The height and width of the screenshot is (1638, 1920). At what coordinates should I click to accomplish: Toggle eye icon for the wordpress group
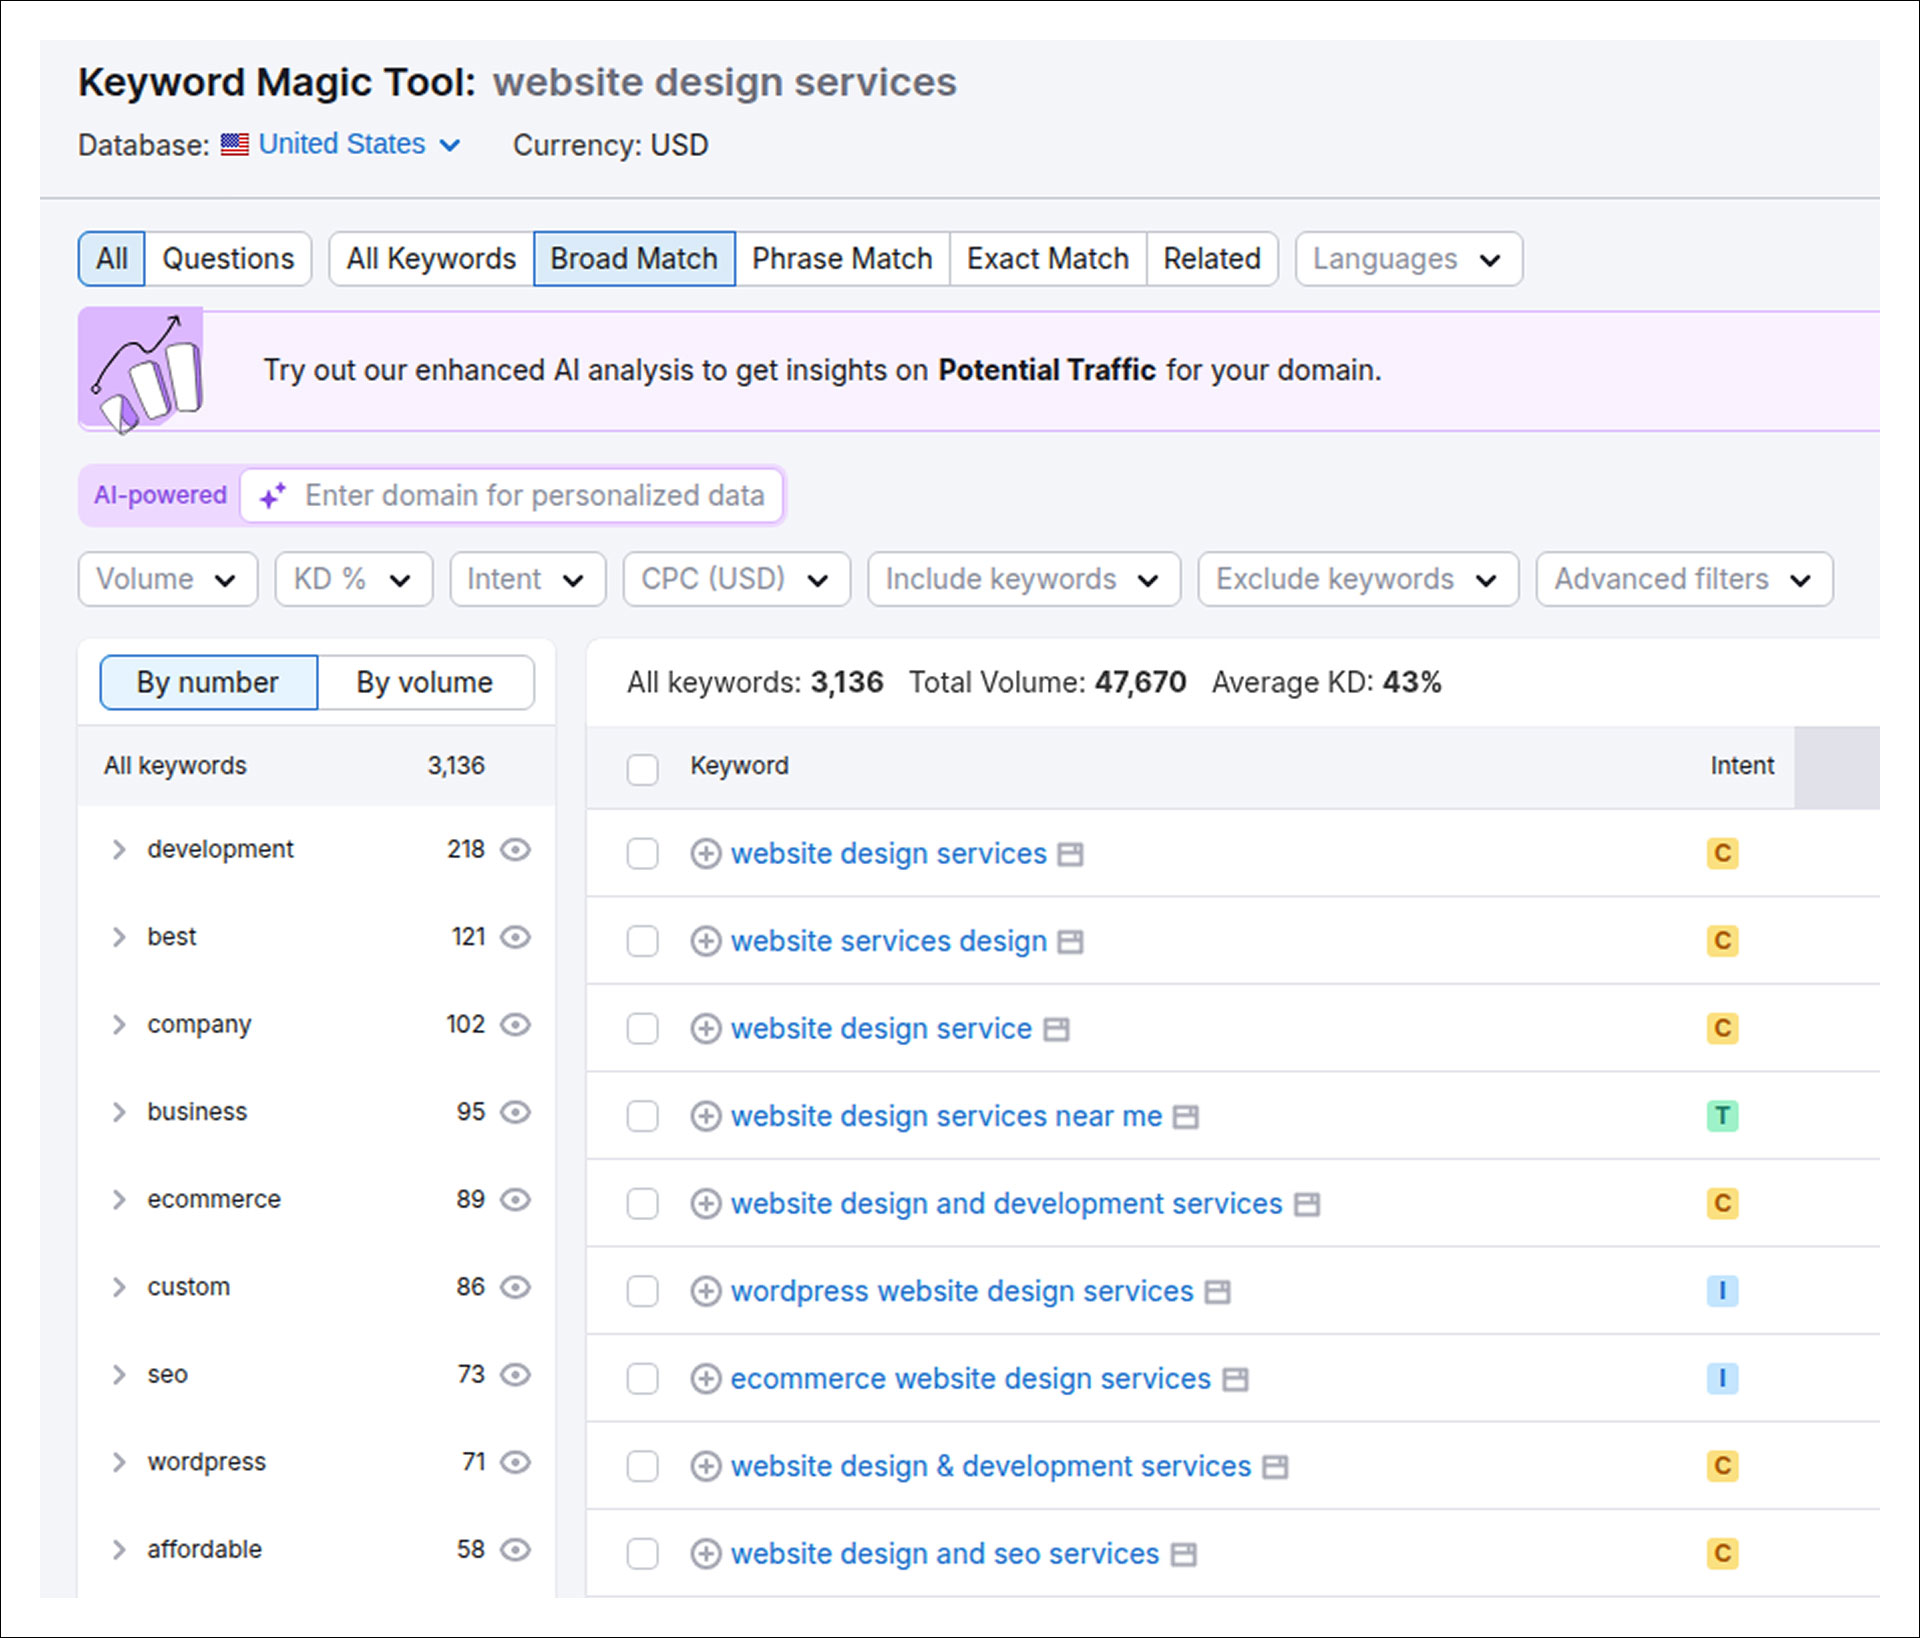[x=515, y=1462]
